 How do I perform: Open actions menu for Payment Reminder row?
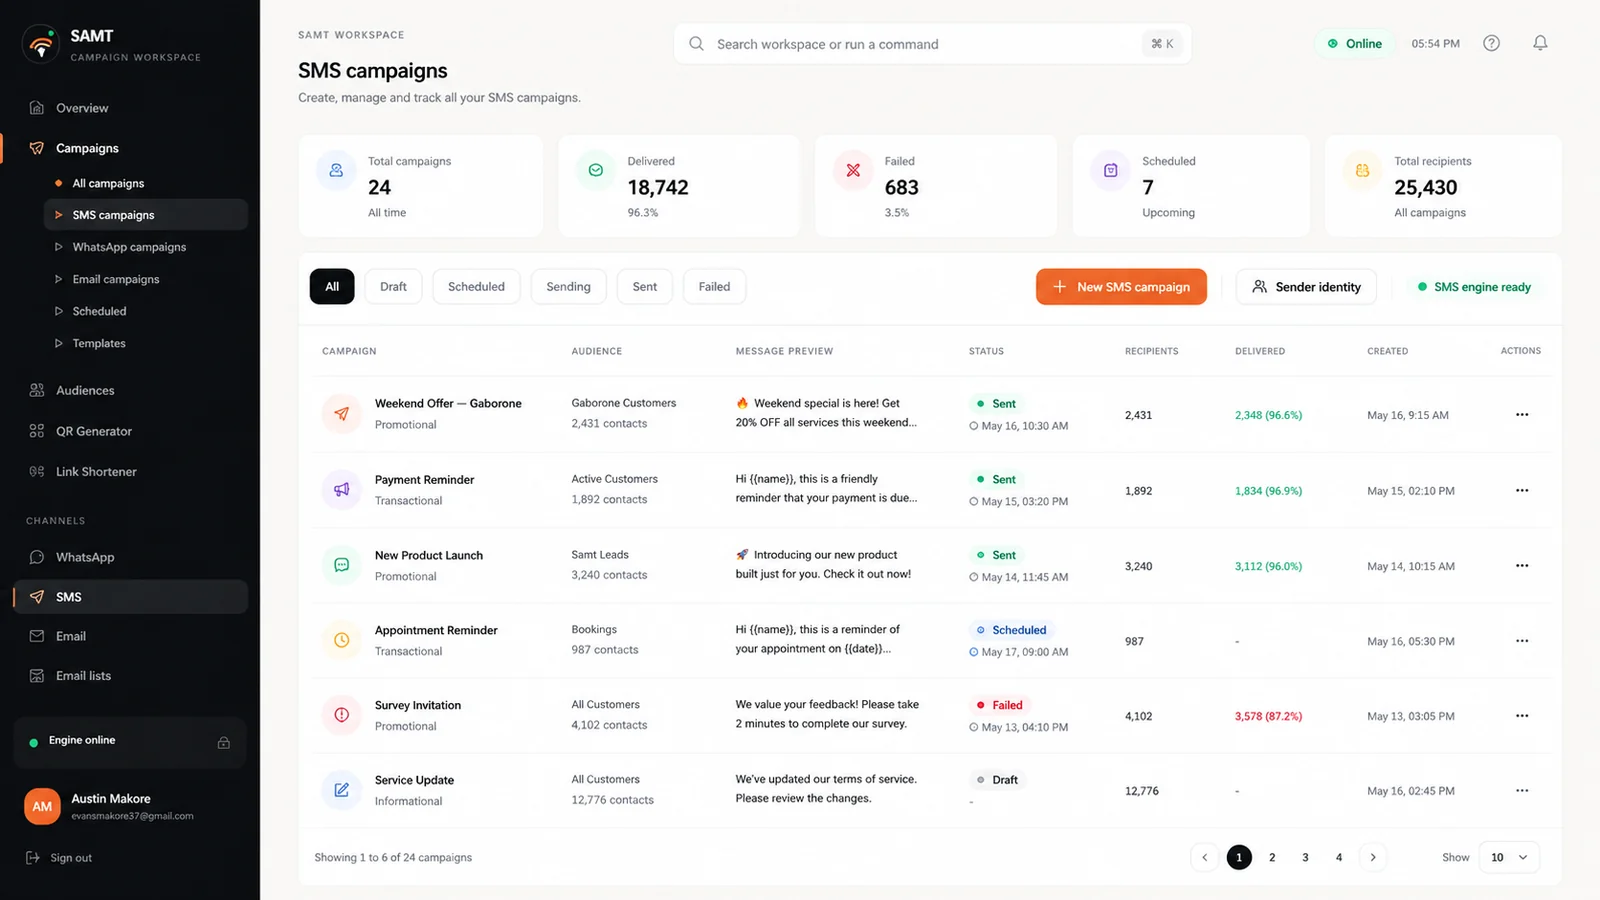pyautogui.click(x=1522, y=490)
